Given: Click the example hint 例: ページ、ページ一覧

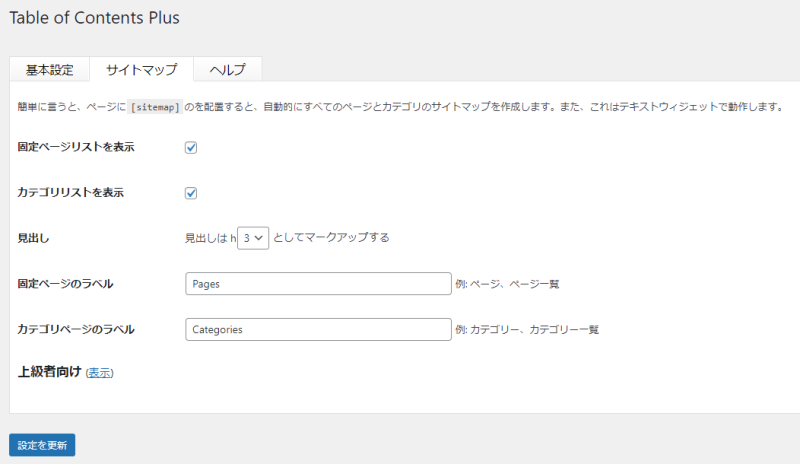Looking at the screenshot, I should point(506,284).
